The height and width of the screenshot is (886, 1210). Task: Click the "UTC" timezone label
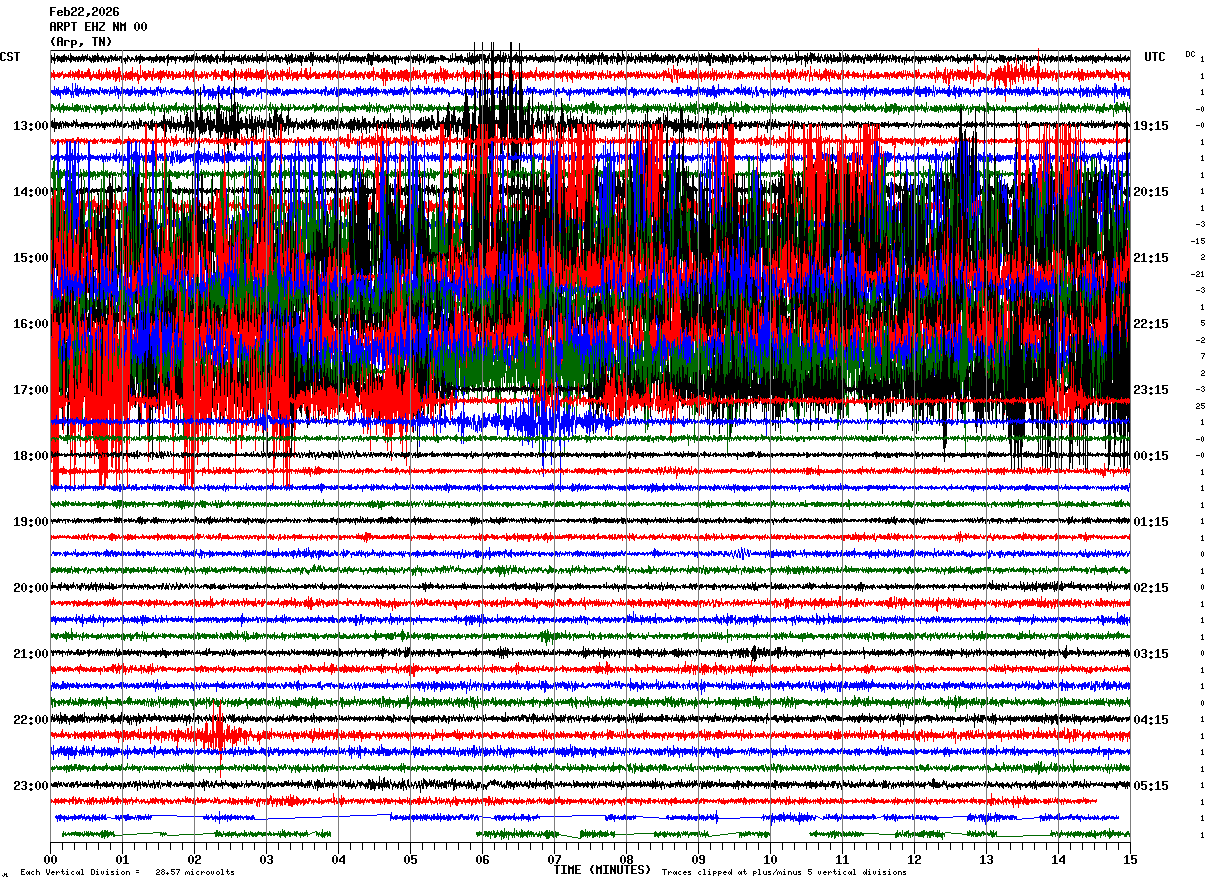point(1155,57)
